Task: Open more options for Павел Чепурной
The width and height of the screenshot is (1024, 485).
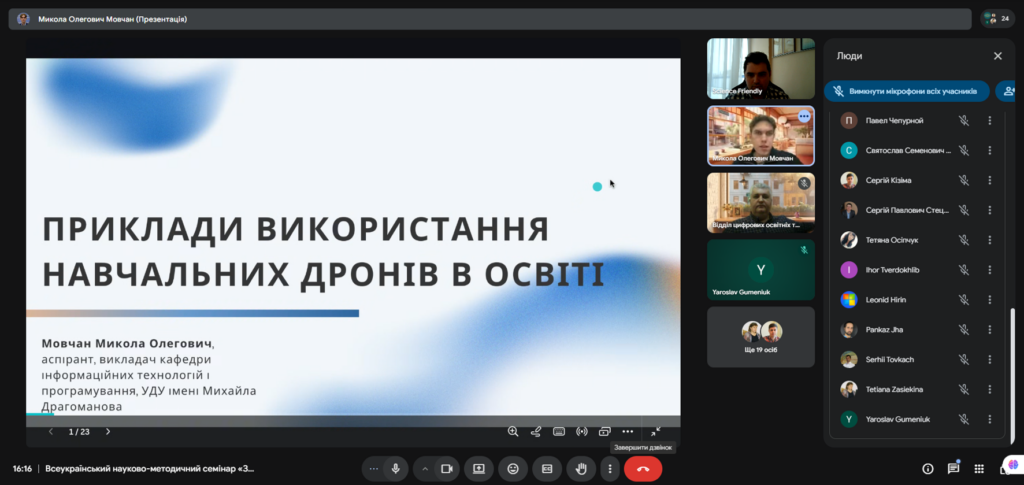Action: click(x=989, y=121)
